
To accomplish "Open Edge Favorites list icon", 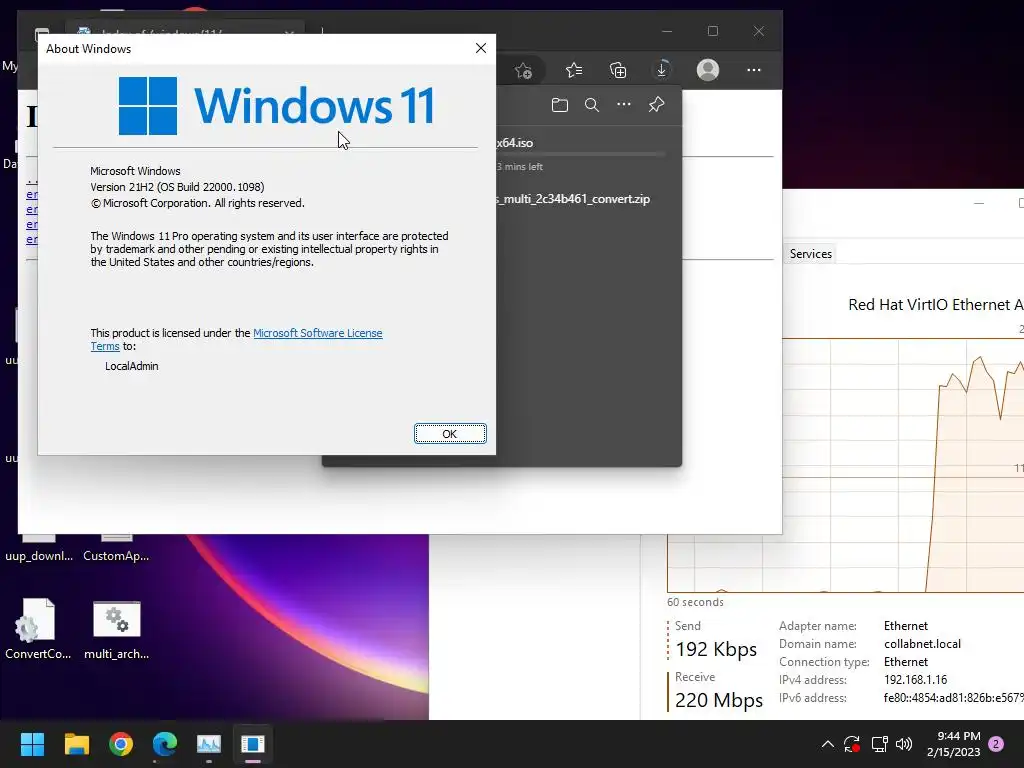I will [x=574, y=70].
